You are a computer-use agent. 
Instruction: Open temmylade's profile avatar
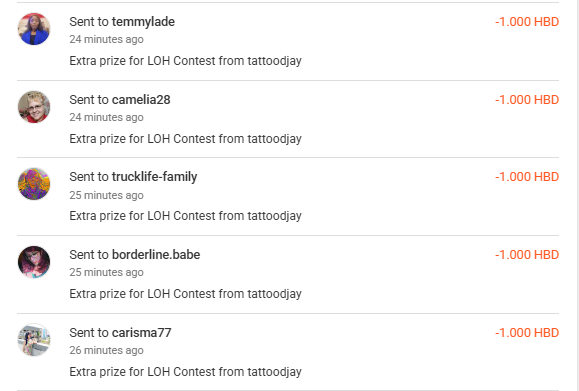pyautogui.click(x=34, y=29)
